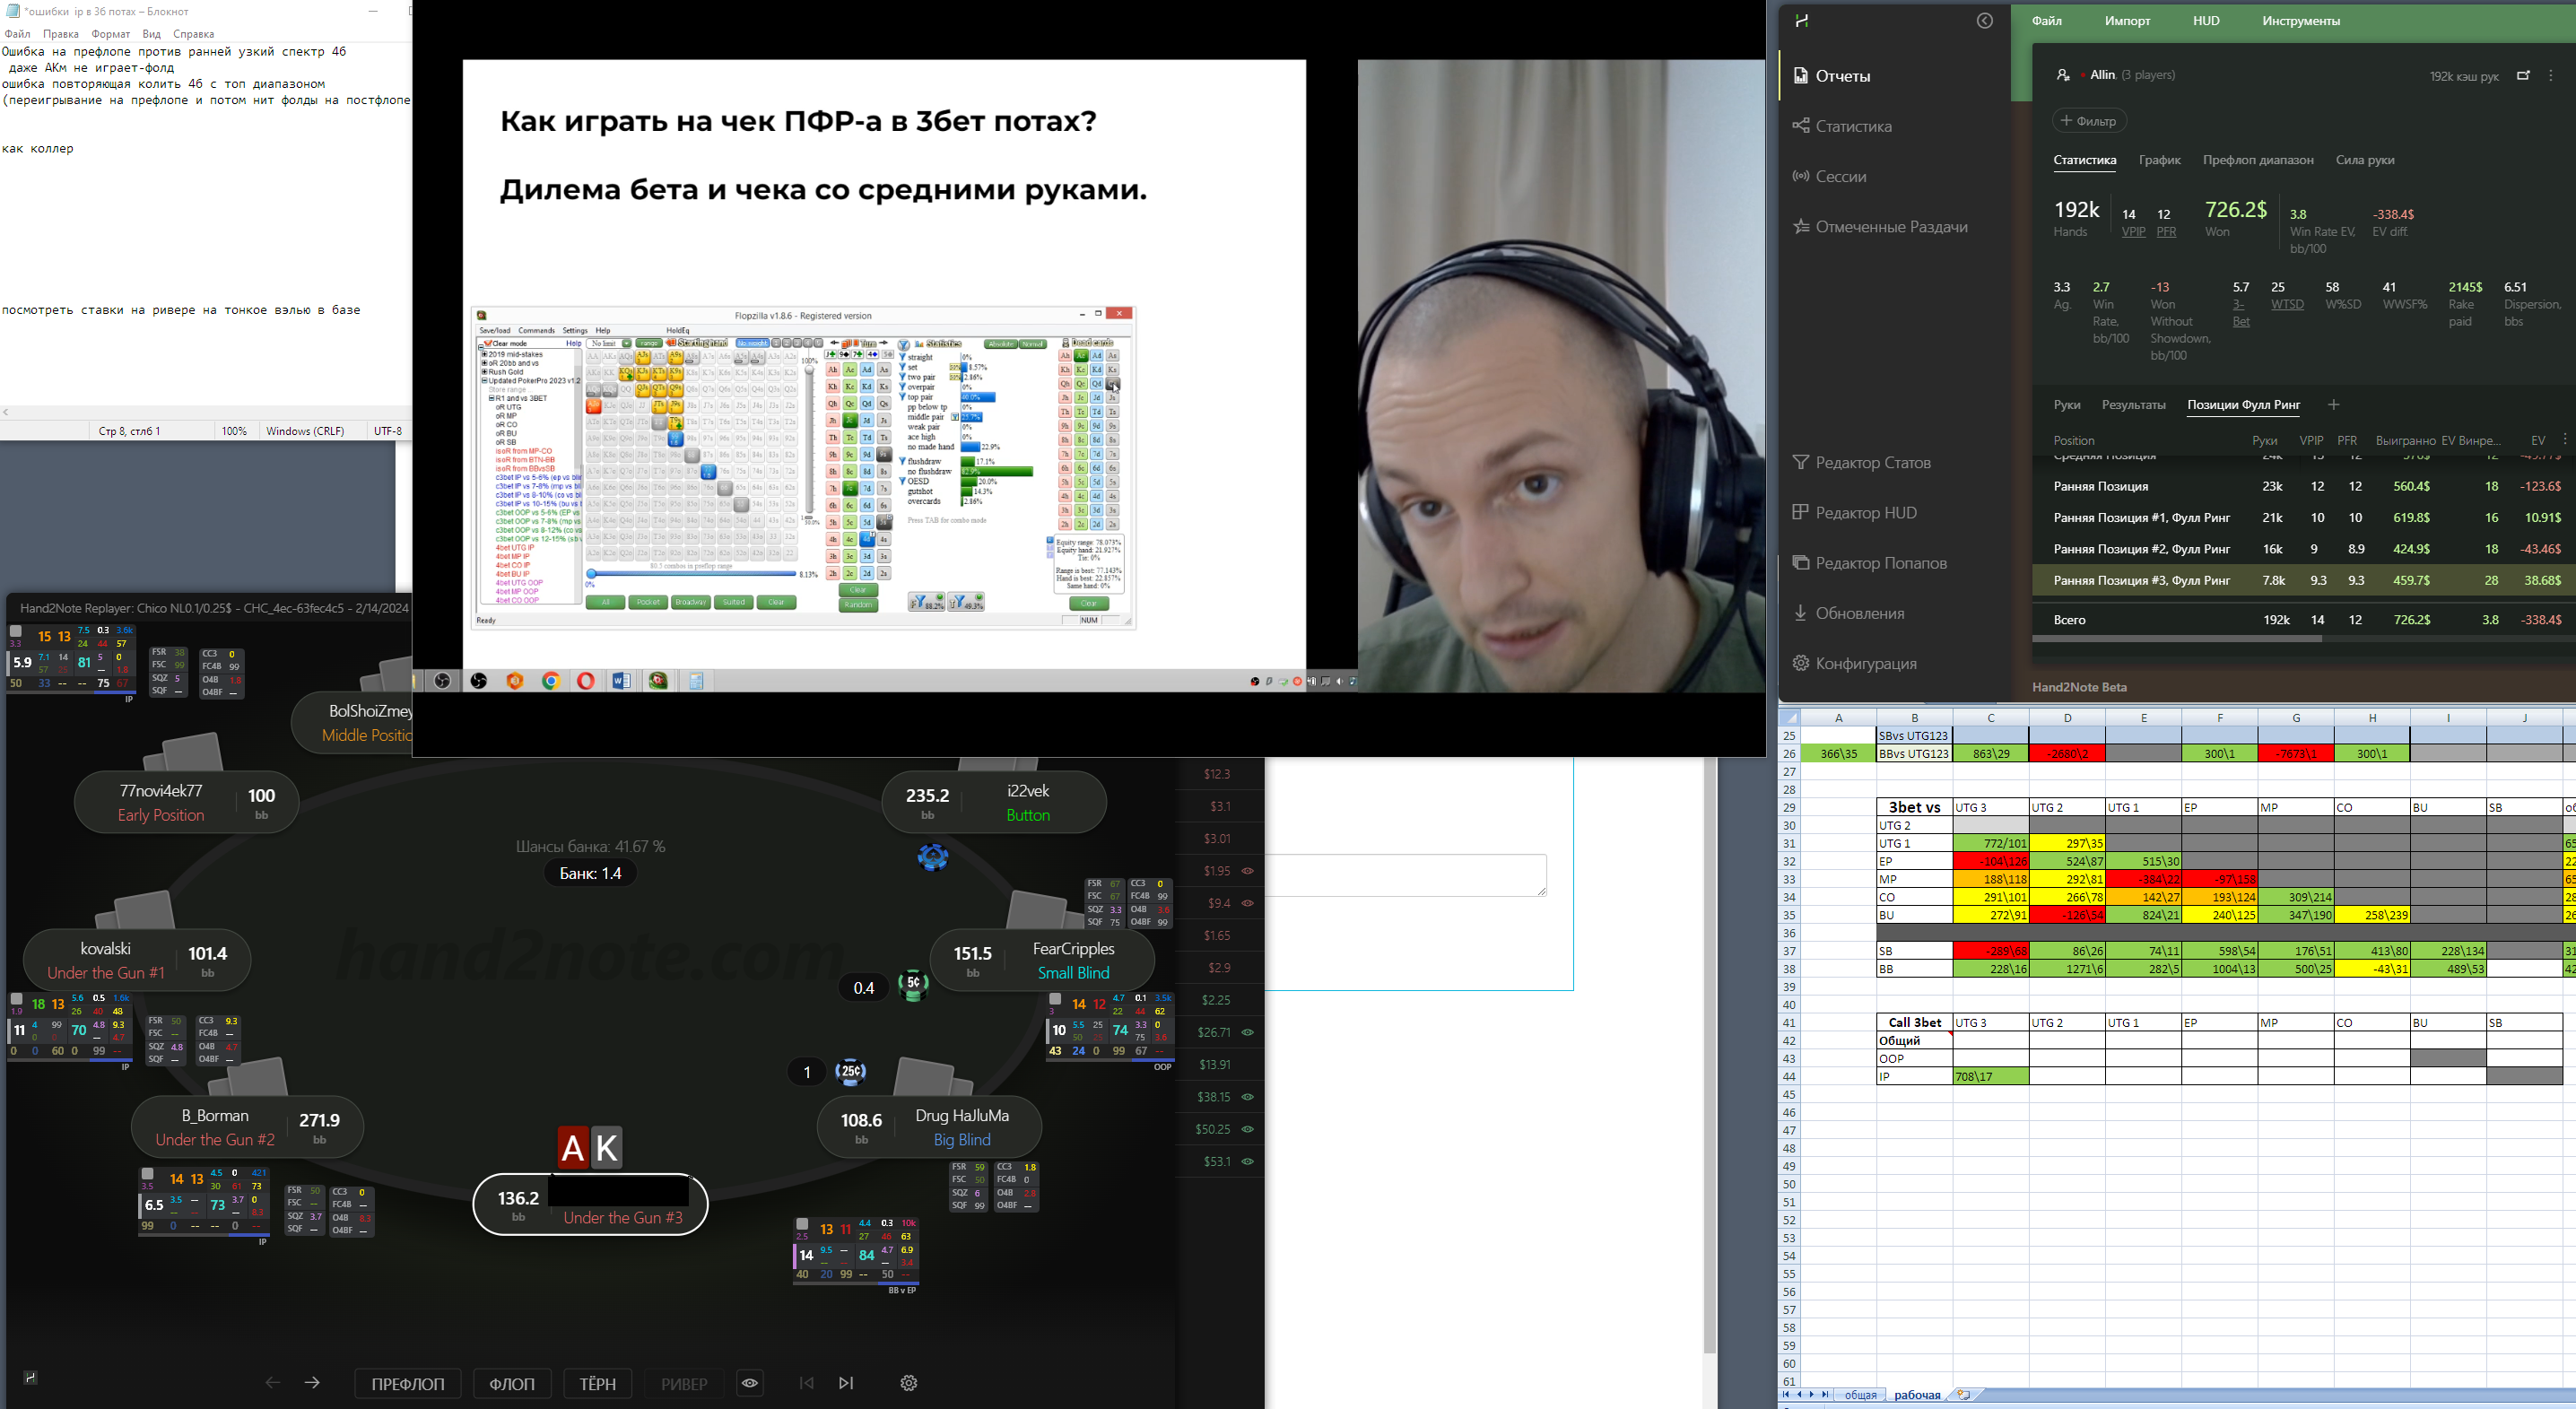Open Файл menu in Hand2Note
2576x1409 pixels.
click(2046, 21)
